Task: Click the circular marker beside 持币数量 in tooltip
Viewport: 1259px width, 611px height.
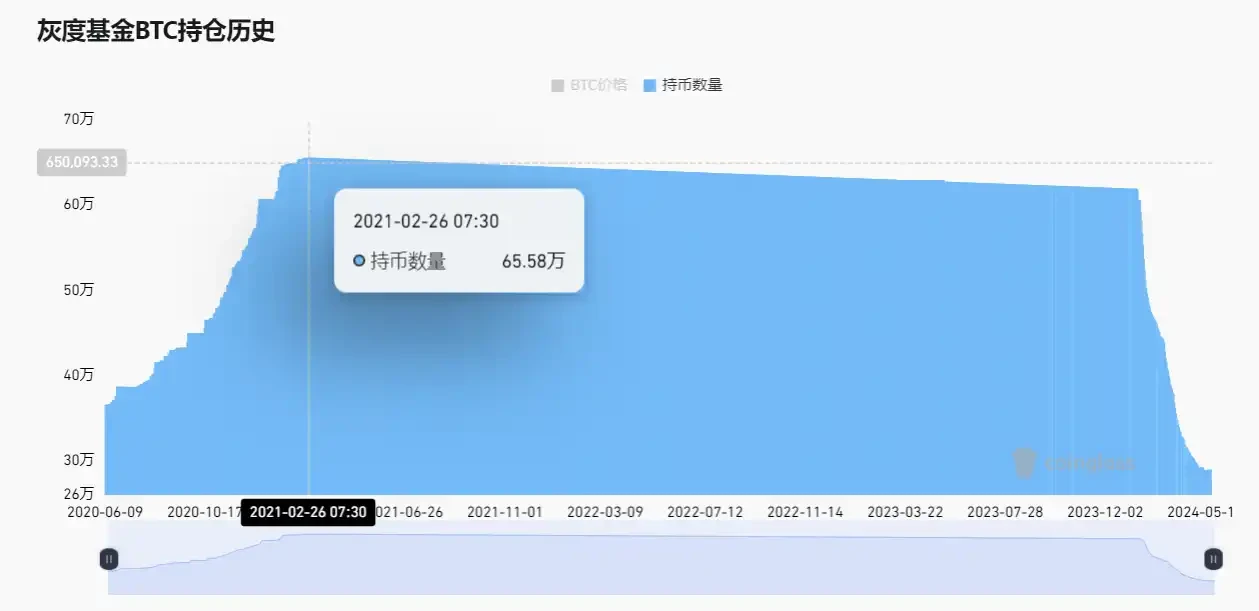Action: coord(358,260)
